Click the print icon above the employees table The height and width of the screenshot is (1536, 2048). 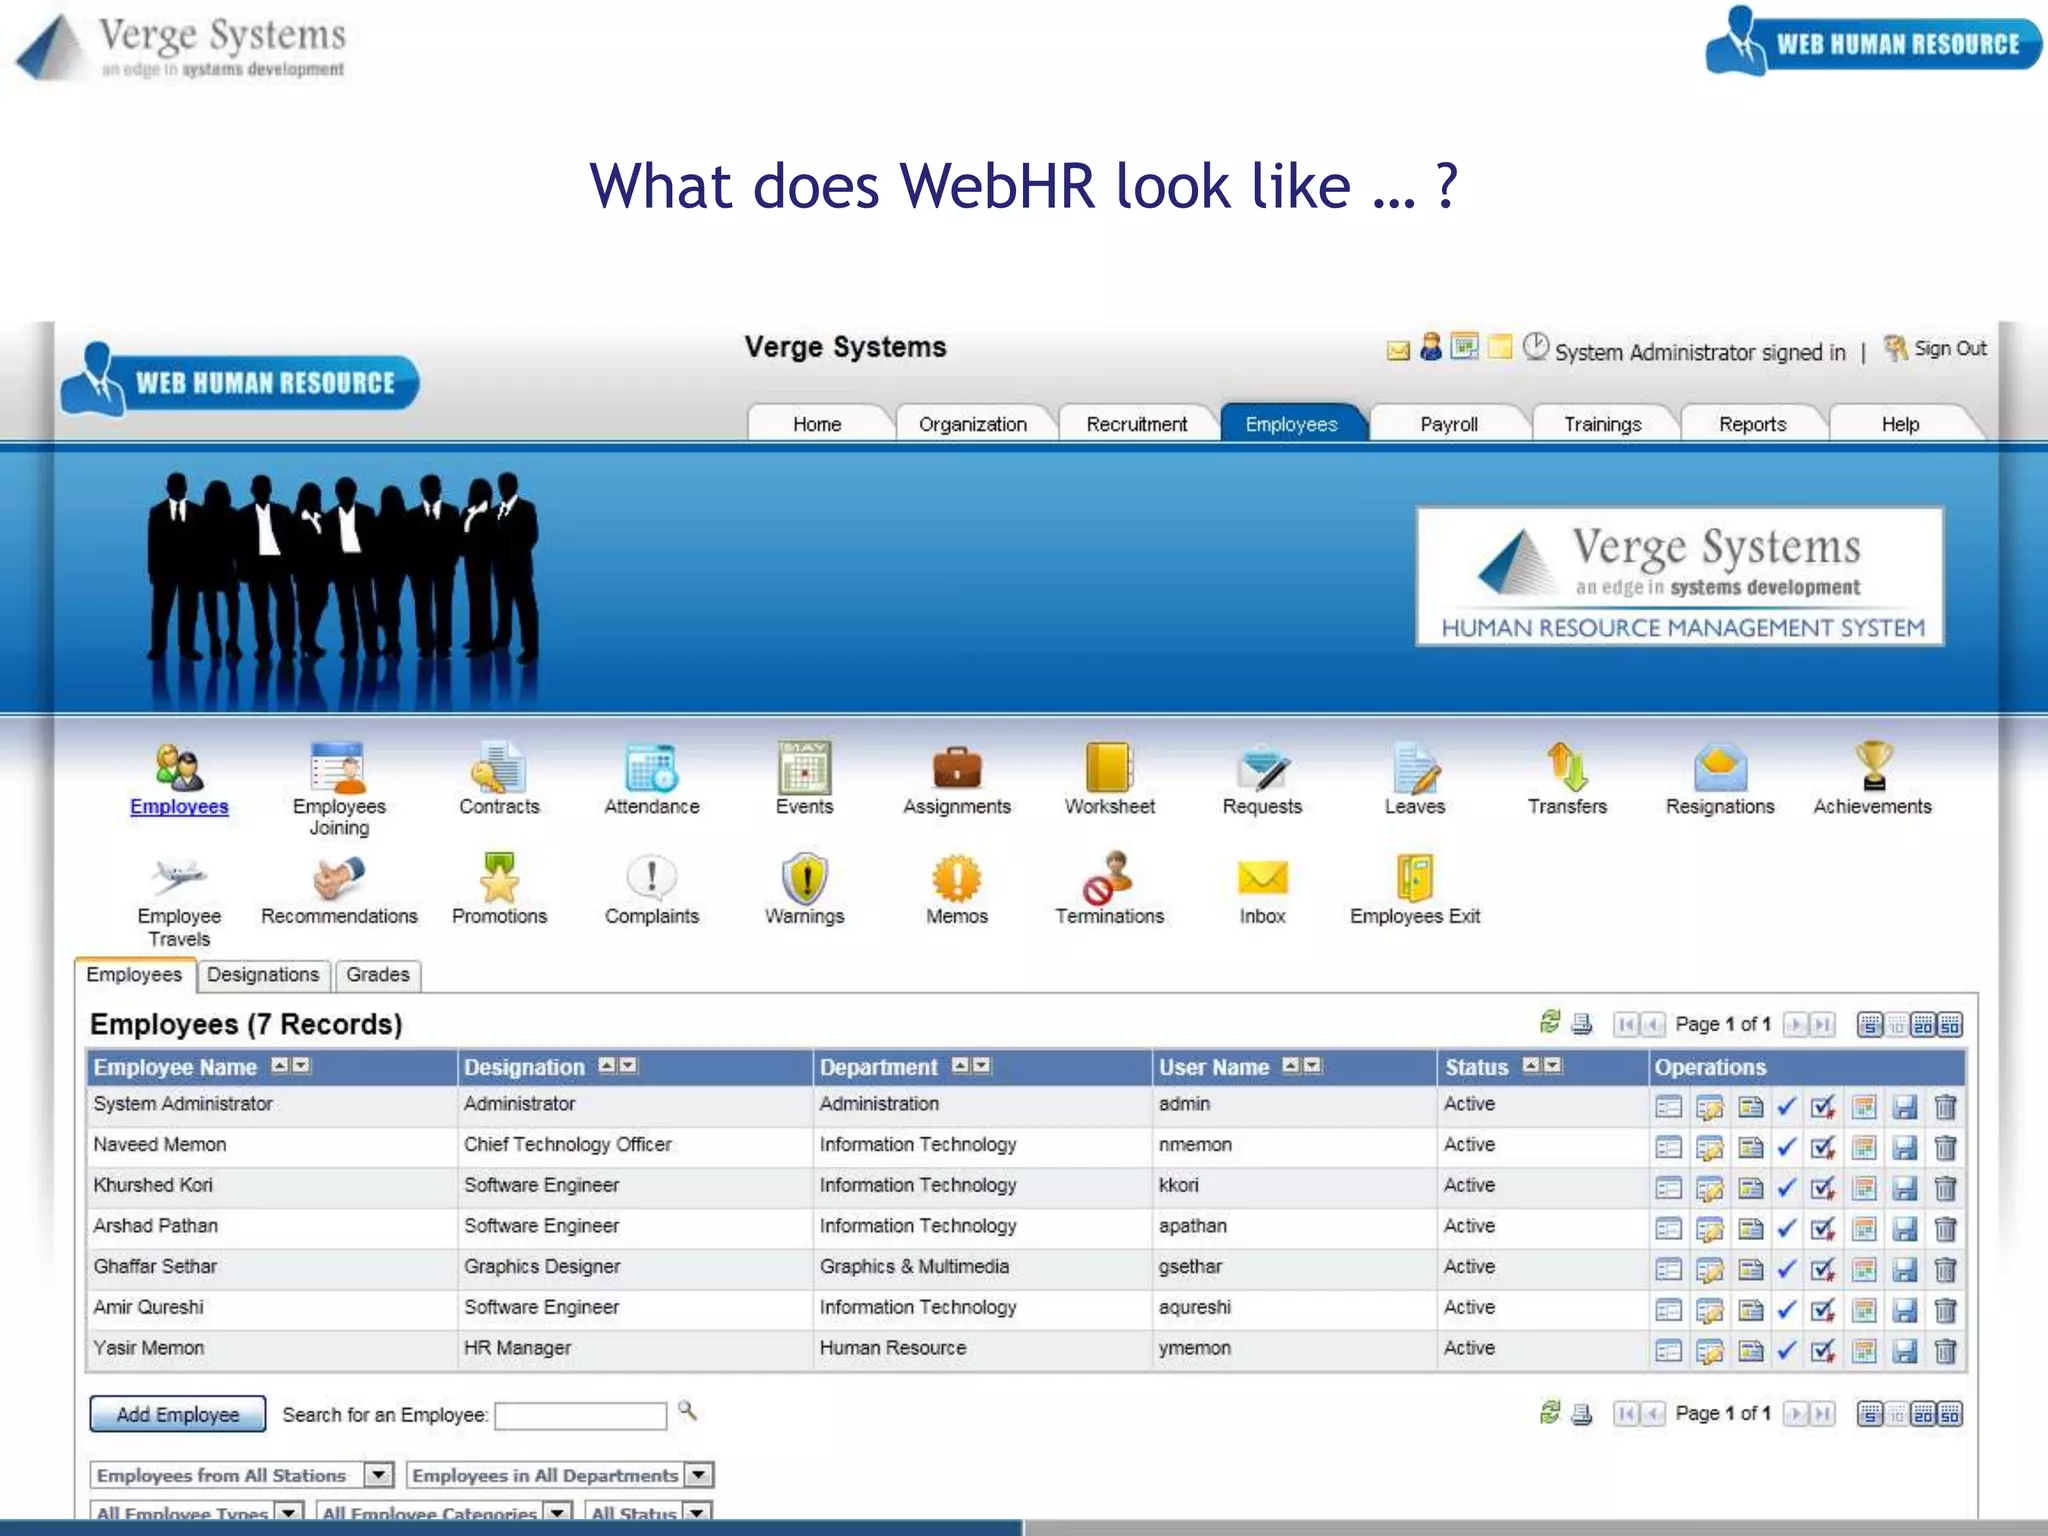click(1582, 1024)
